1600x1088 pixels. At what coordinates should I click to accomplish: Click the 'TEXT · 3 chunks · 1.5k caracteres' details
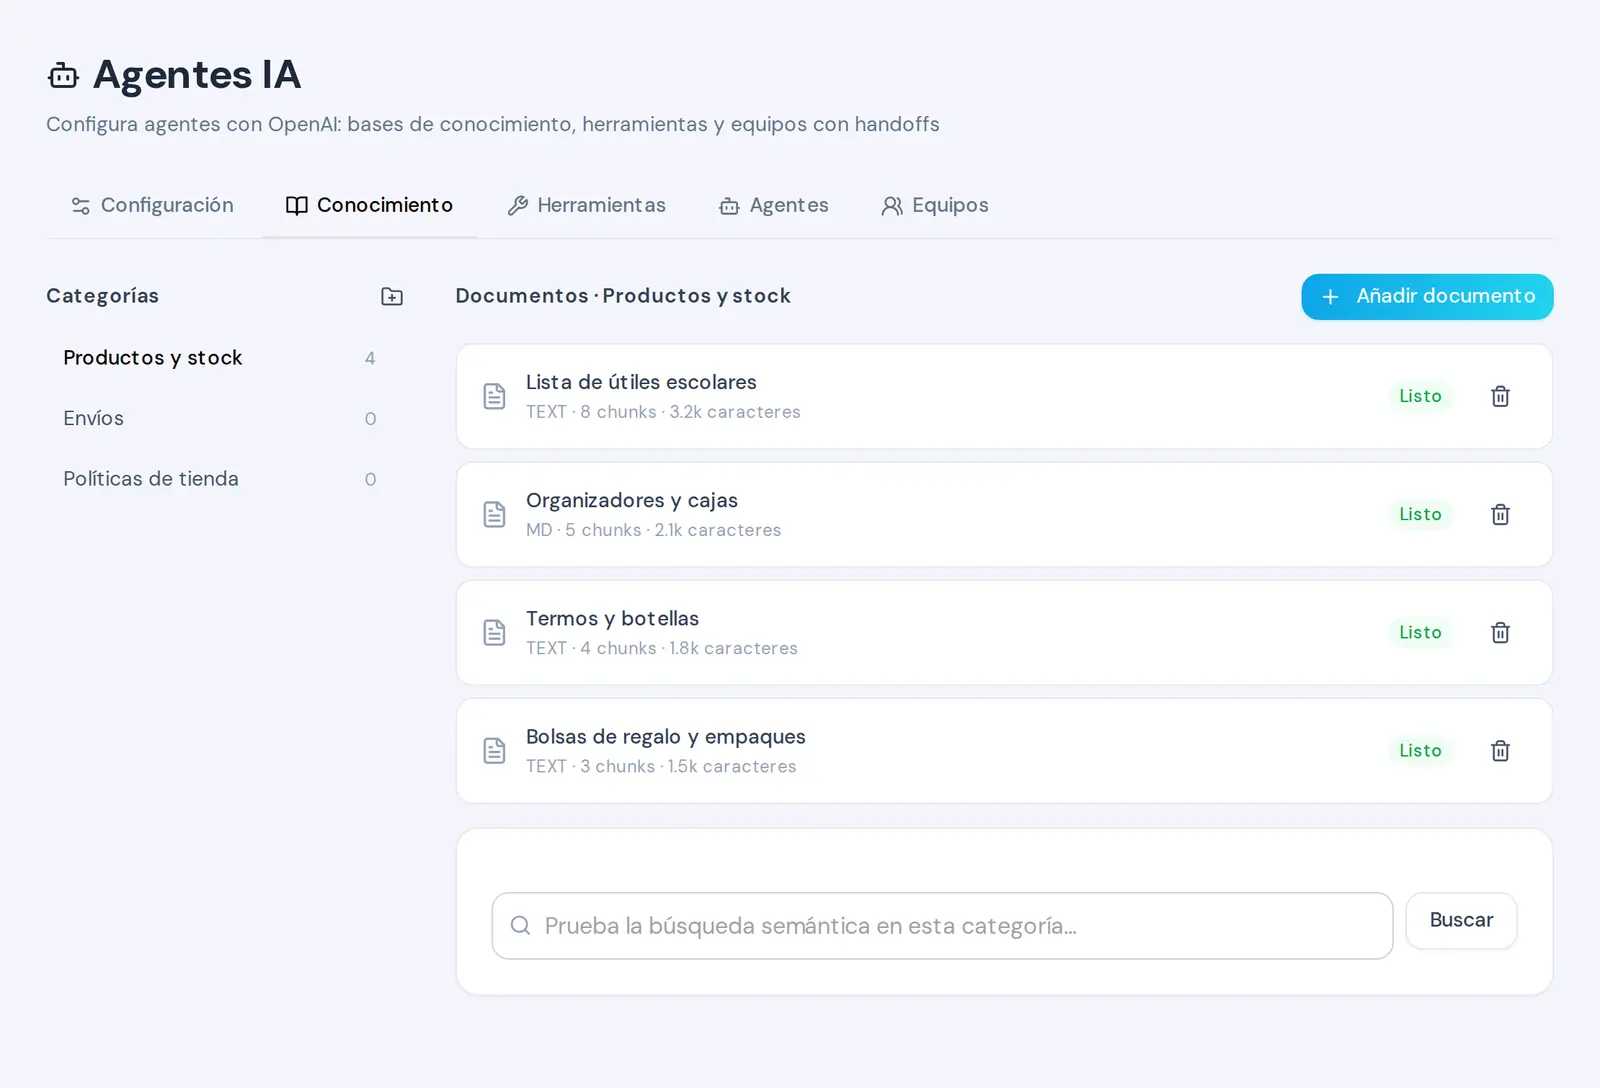[x=661, y=766]
